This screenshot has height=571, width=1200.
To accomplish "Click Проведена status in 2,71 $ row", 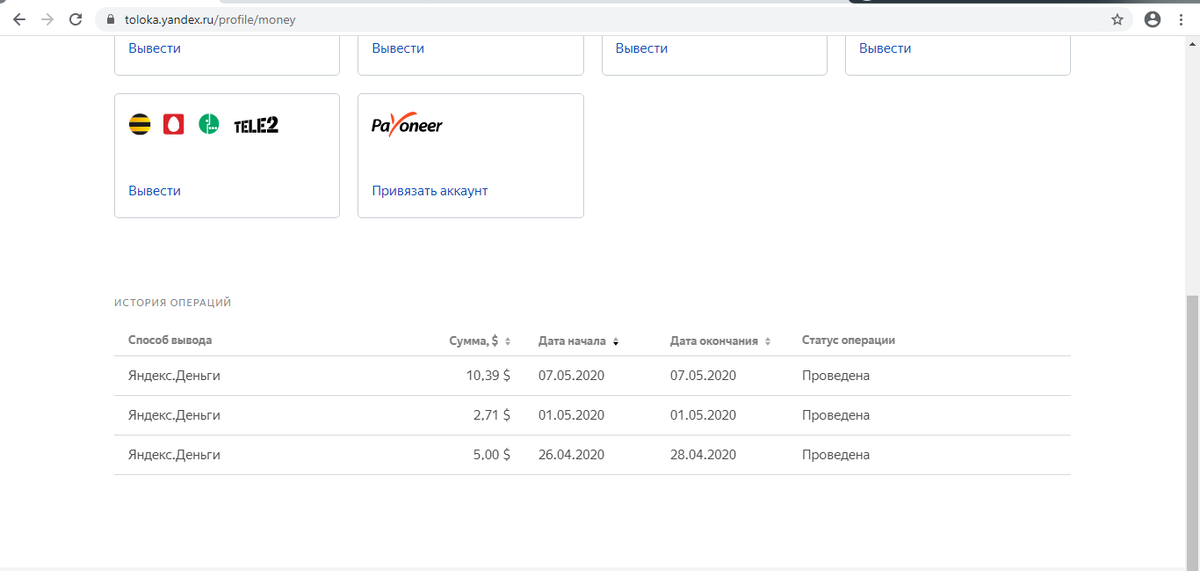I will 836,415.
